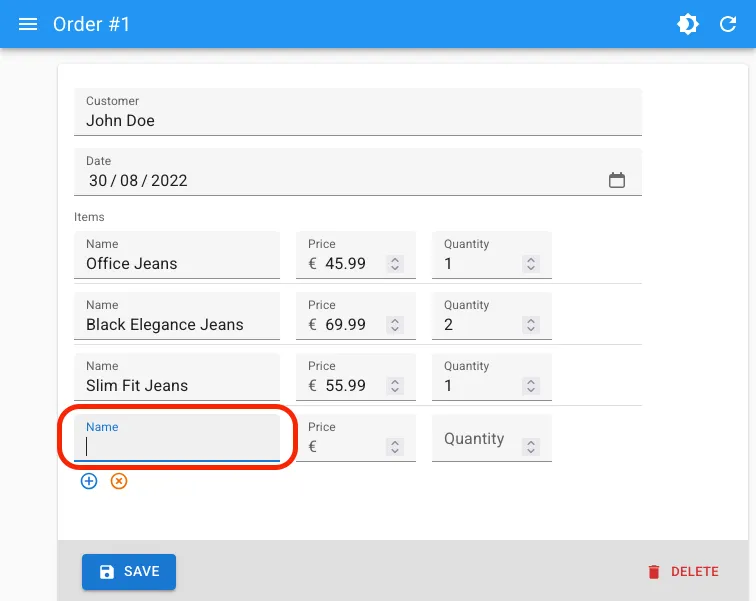Add a new item with plus icon
The height and width of the screenshot is (601, 756).
89,481
